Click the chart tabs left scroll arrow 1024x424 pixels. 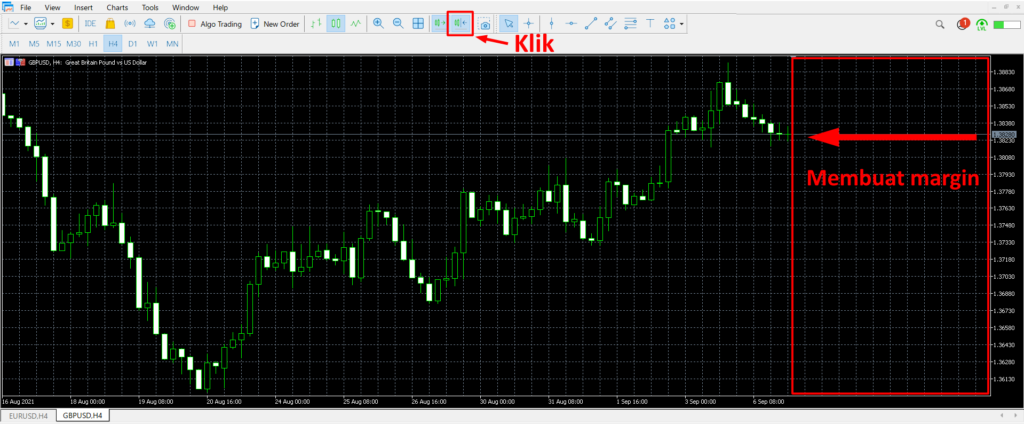point(1003,416)
